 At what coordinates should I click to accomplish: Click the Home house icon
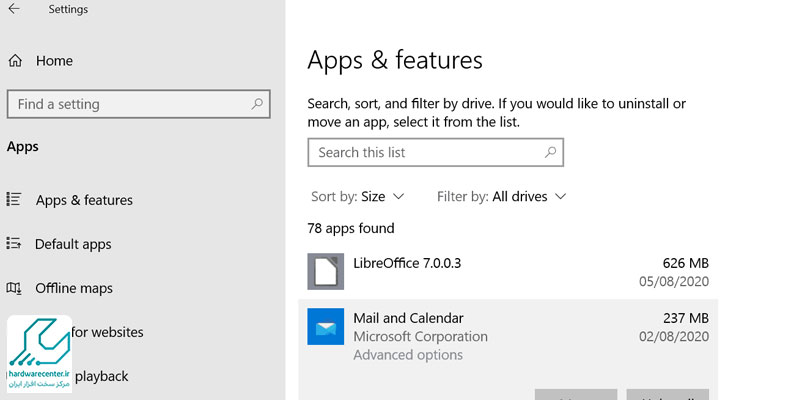click(x=15, y=61)
